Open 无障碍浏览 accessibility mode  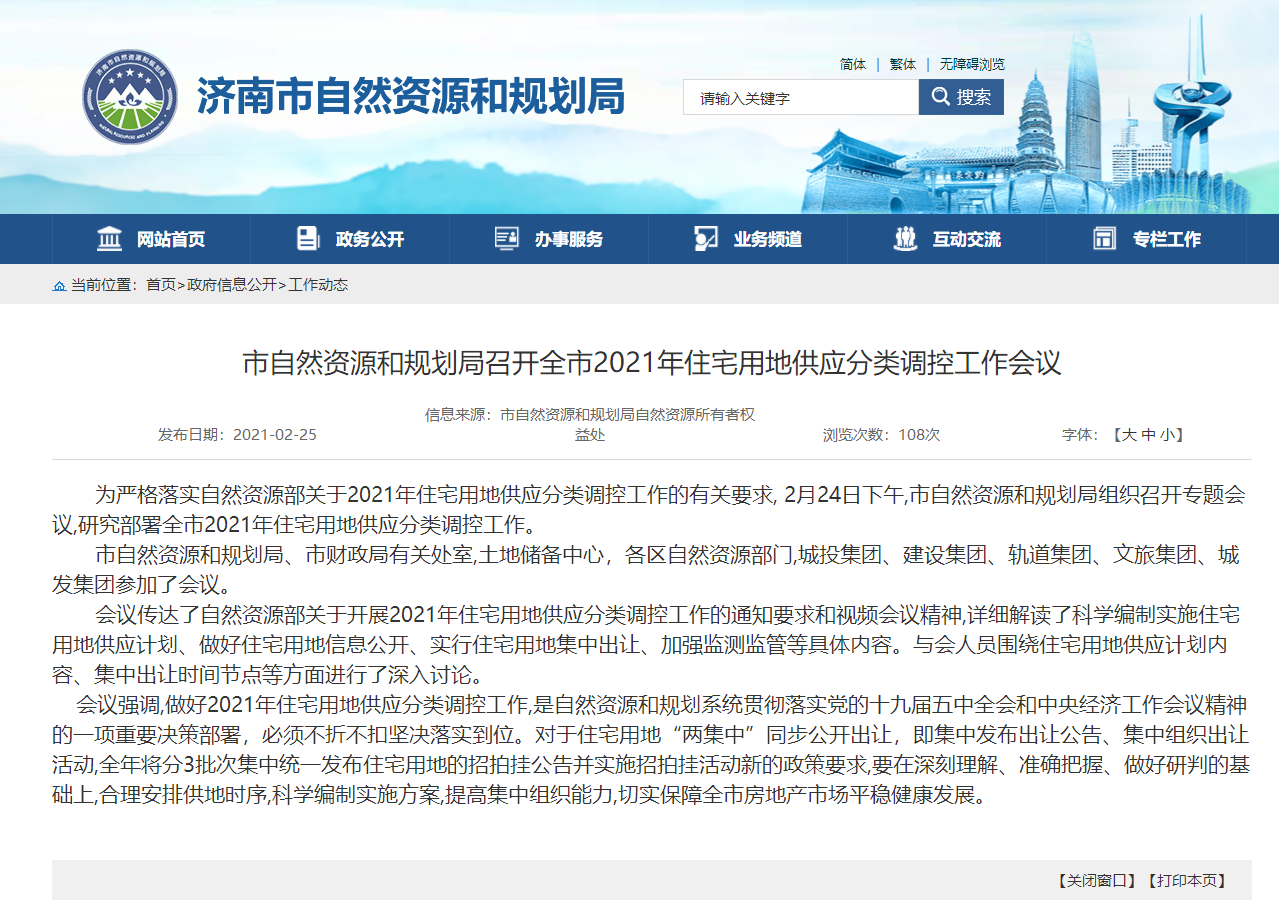coord(972,64)
